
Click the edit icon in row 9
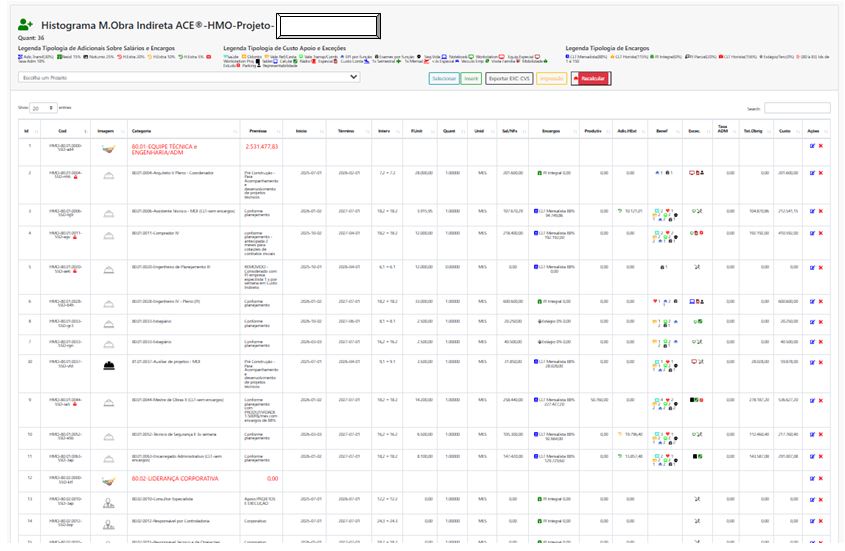[812, 399]
